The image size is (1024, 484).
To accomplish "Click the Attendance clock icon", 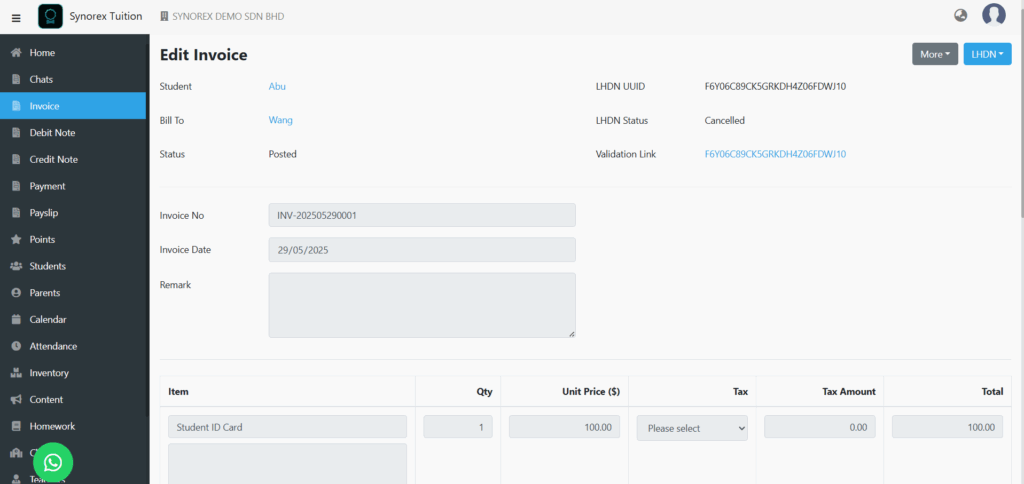I will click(x=16, y=346).
